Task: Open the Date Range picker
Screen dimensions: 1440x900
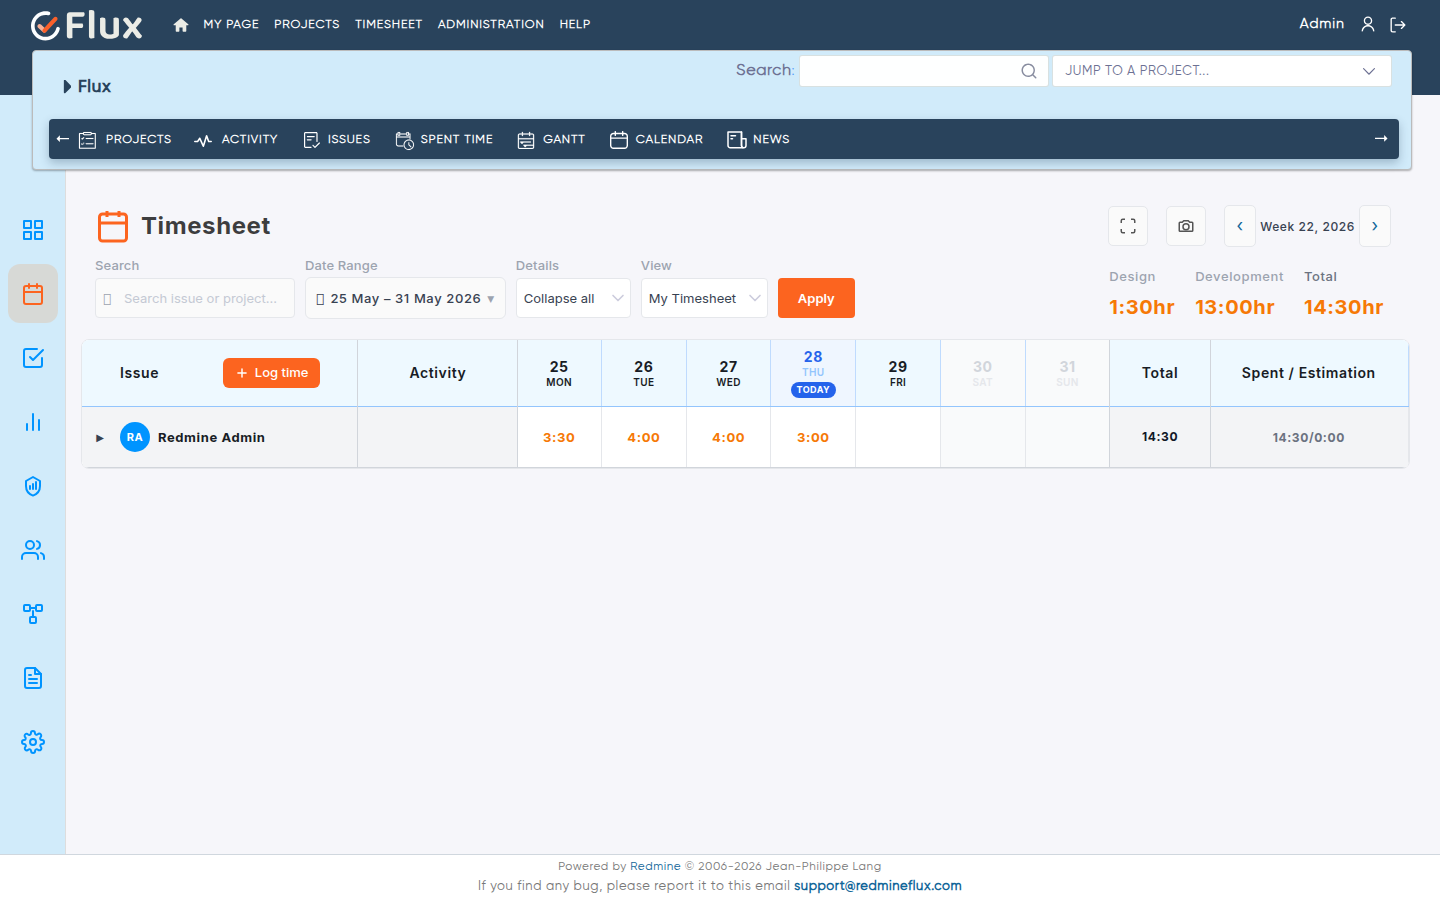Action: (x=405, y=298)
